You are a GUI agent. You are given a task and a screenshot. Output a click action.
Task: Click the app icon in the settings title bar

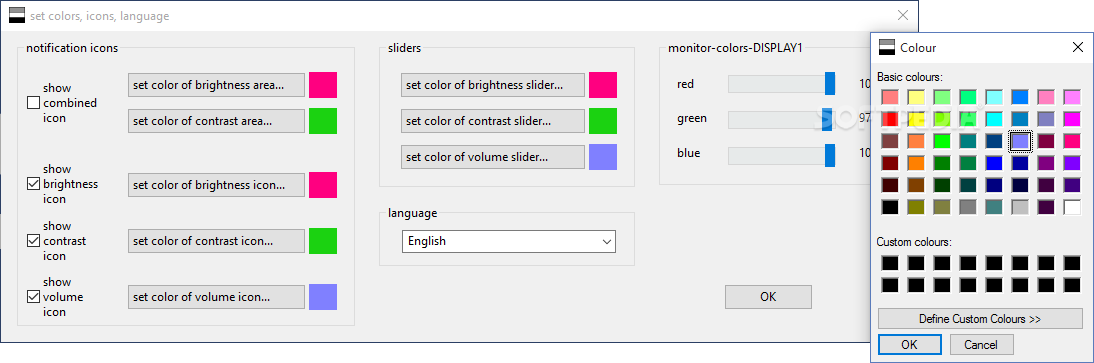(x=17, y=15)
